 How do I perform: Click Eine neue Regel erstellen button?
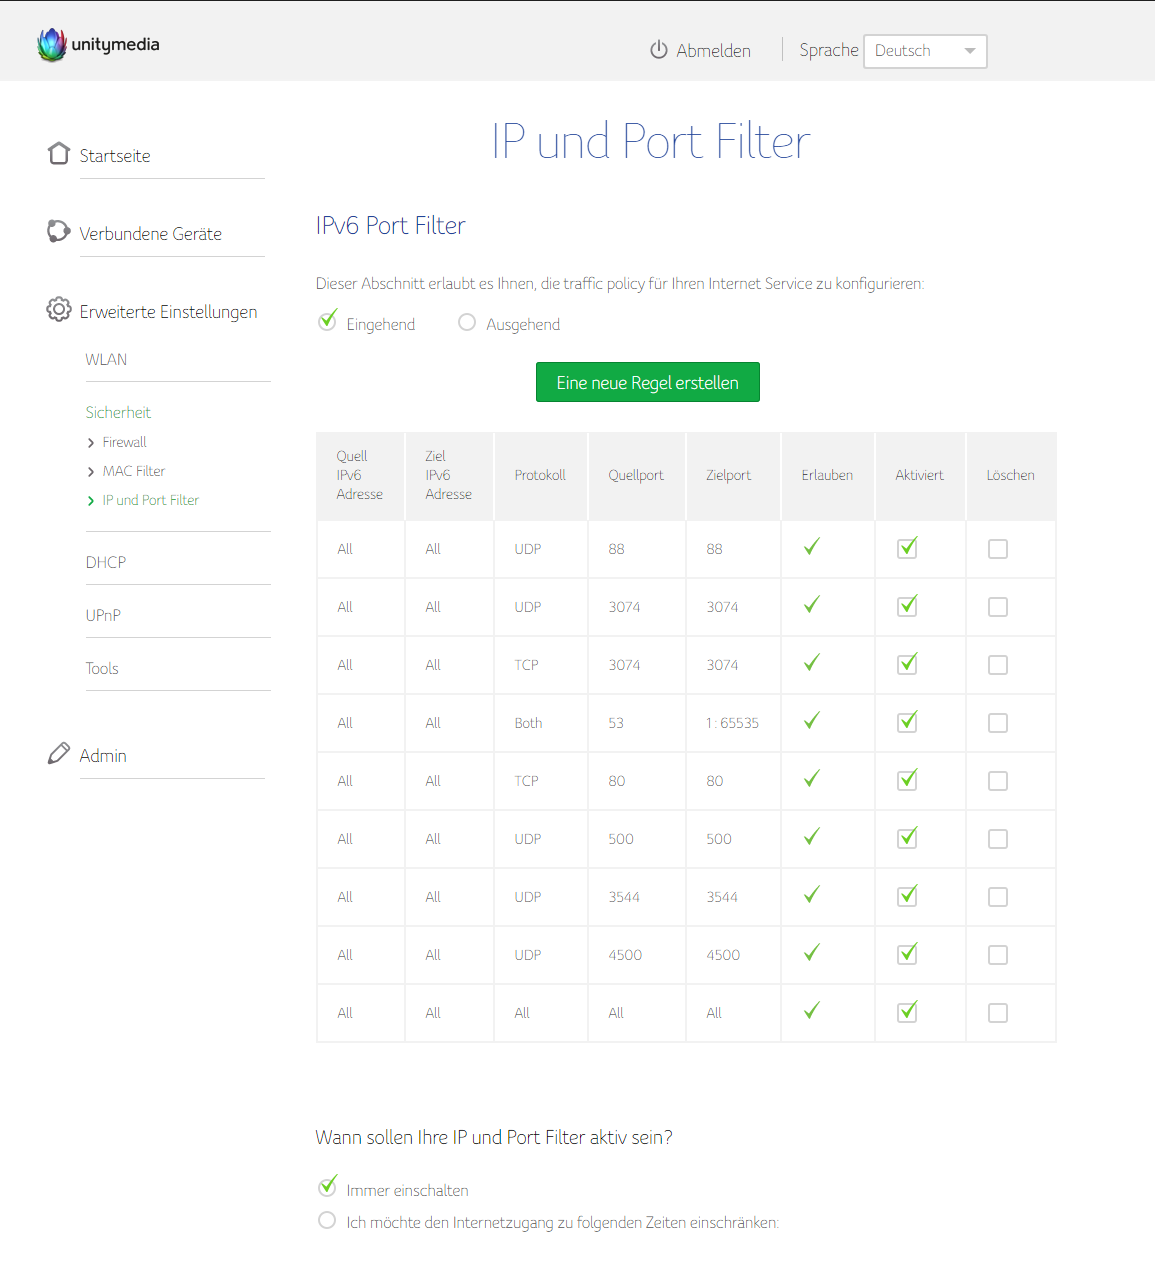coord(648,382)
